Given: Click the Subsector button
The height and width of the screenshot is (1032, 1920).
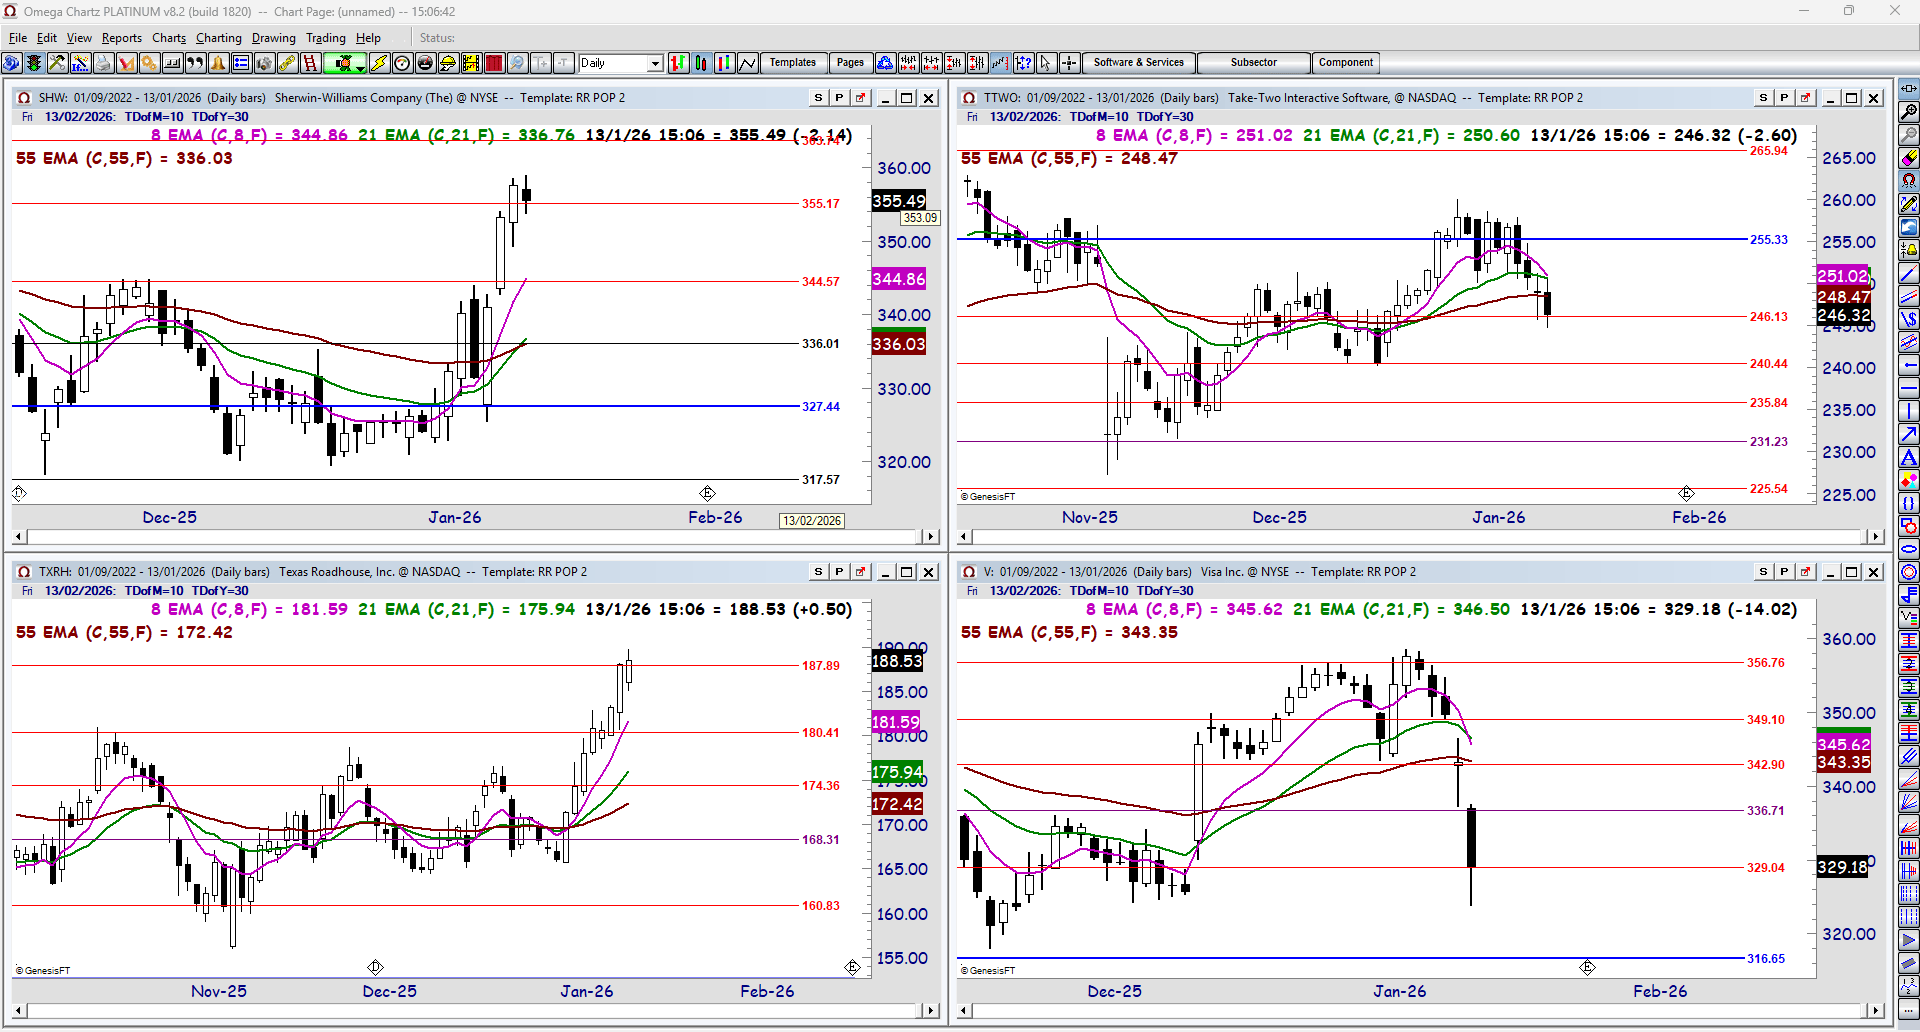Looking at the screenshot, I should [x=1254, y=63].
